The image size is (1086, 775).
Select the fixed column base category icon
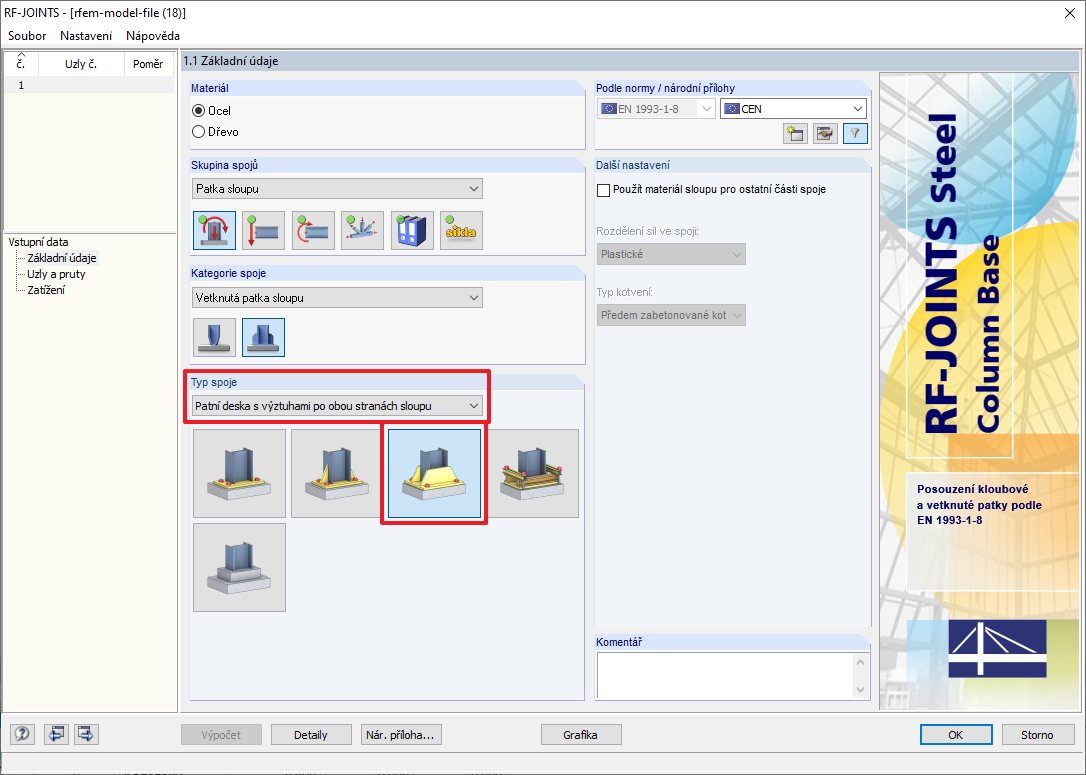263,337
